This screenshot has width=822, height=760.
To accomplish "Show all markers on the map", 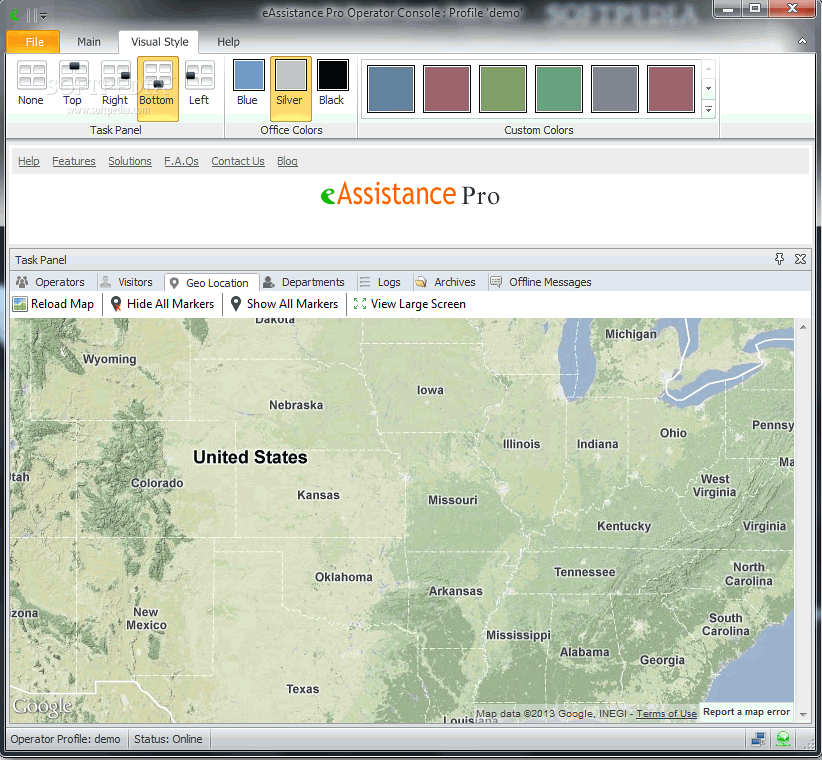I will click(x=285, y=304).
